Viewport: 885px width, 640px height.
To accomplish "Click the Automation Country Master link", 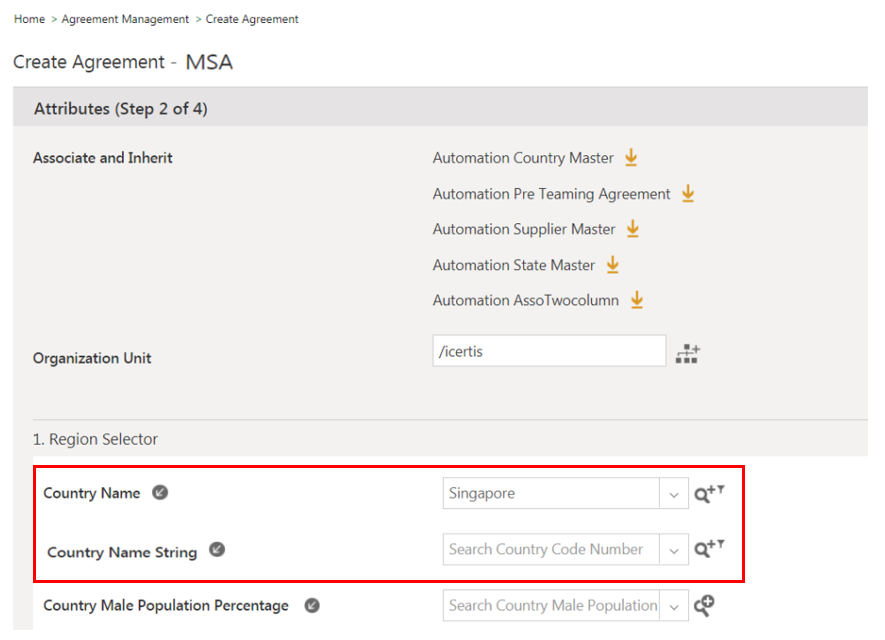I will pos(523,158).
